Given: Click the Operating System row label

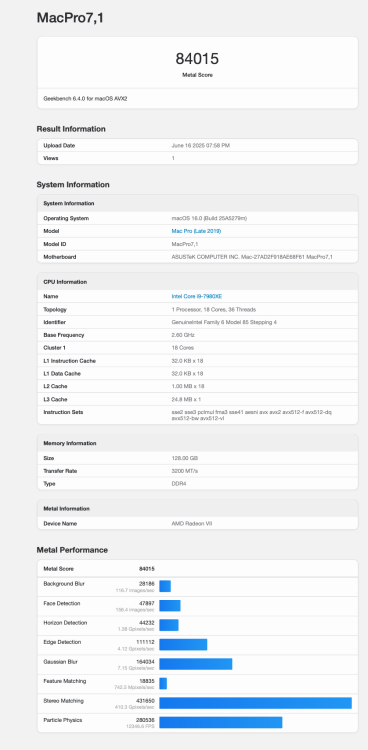Looking at the screenshot, I should (x=66, y=218).
